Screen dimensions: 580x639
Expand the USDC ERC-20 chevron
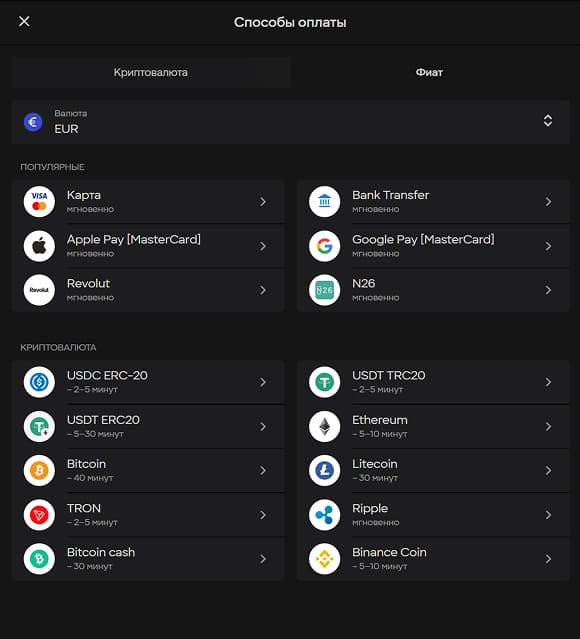(263, 382)
